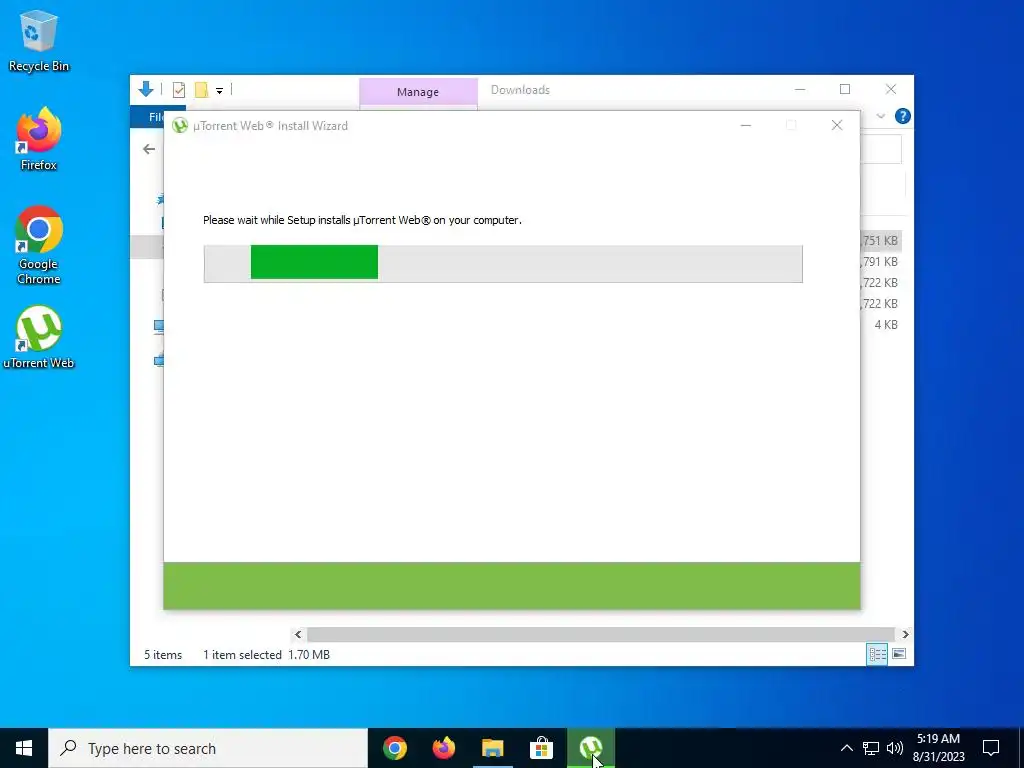Click uTorrent logo in wizard title bar
Screen dimensions: 1024x768
point(180,125)
